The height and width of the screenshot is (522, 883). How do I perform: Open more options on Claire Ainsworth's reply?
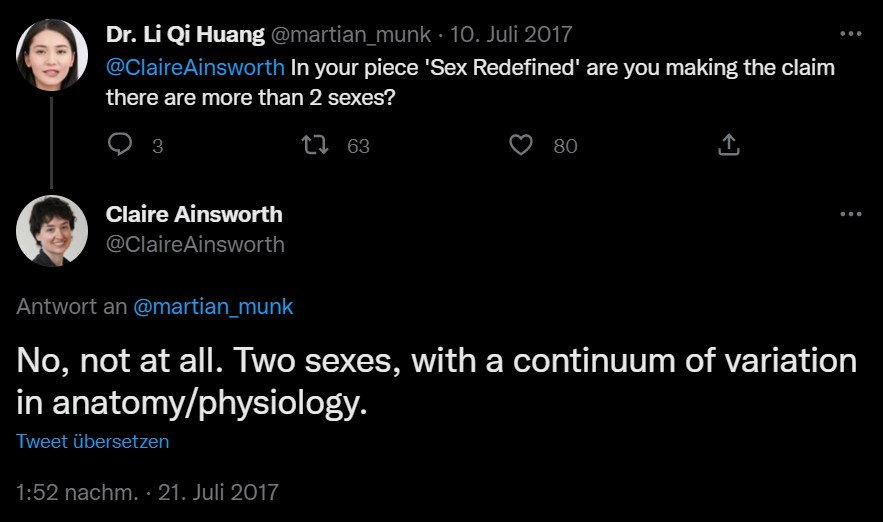click(x=850, y=214)
